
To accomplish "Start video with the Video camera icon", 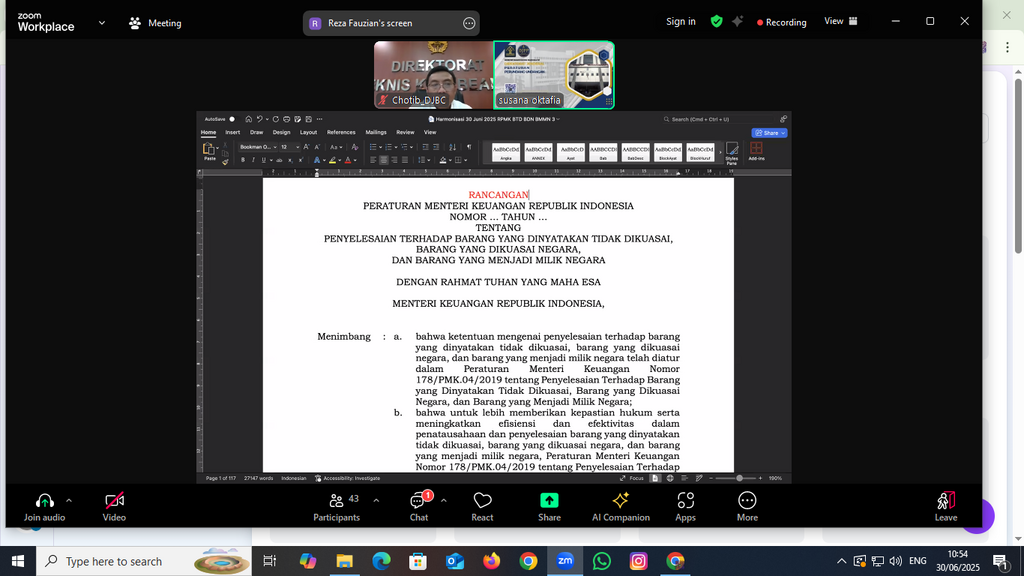I will pos(114,501).
